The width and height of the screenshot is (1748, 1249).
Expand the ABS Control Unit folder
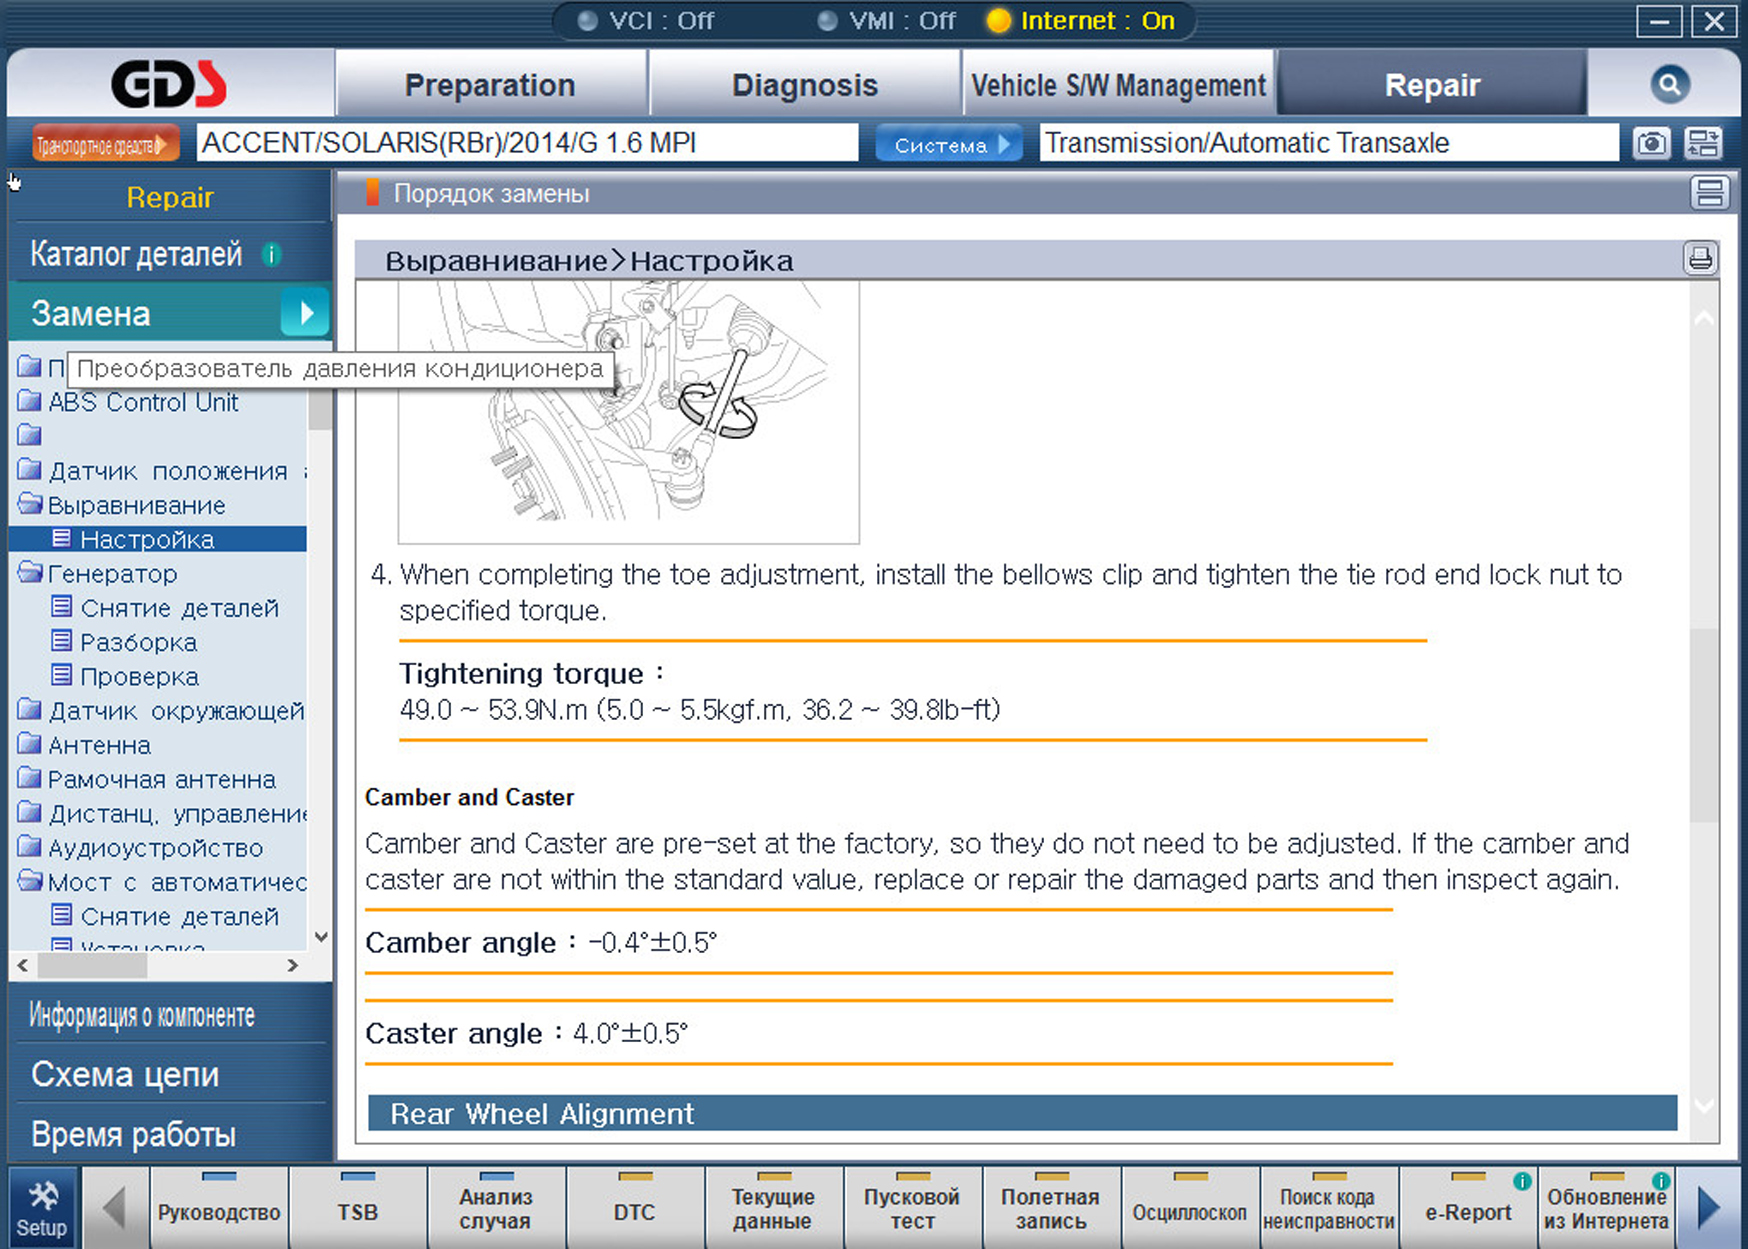[31, 403]
